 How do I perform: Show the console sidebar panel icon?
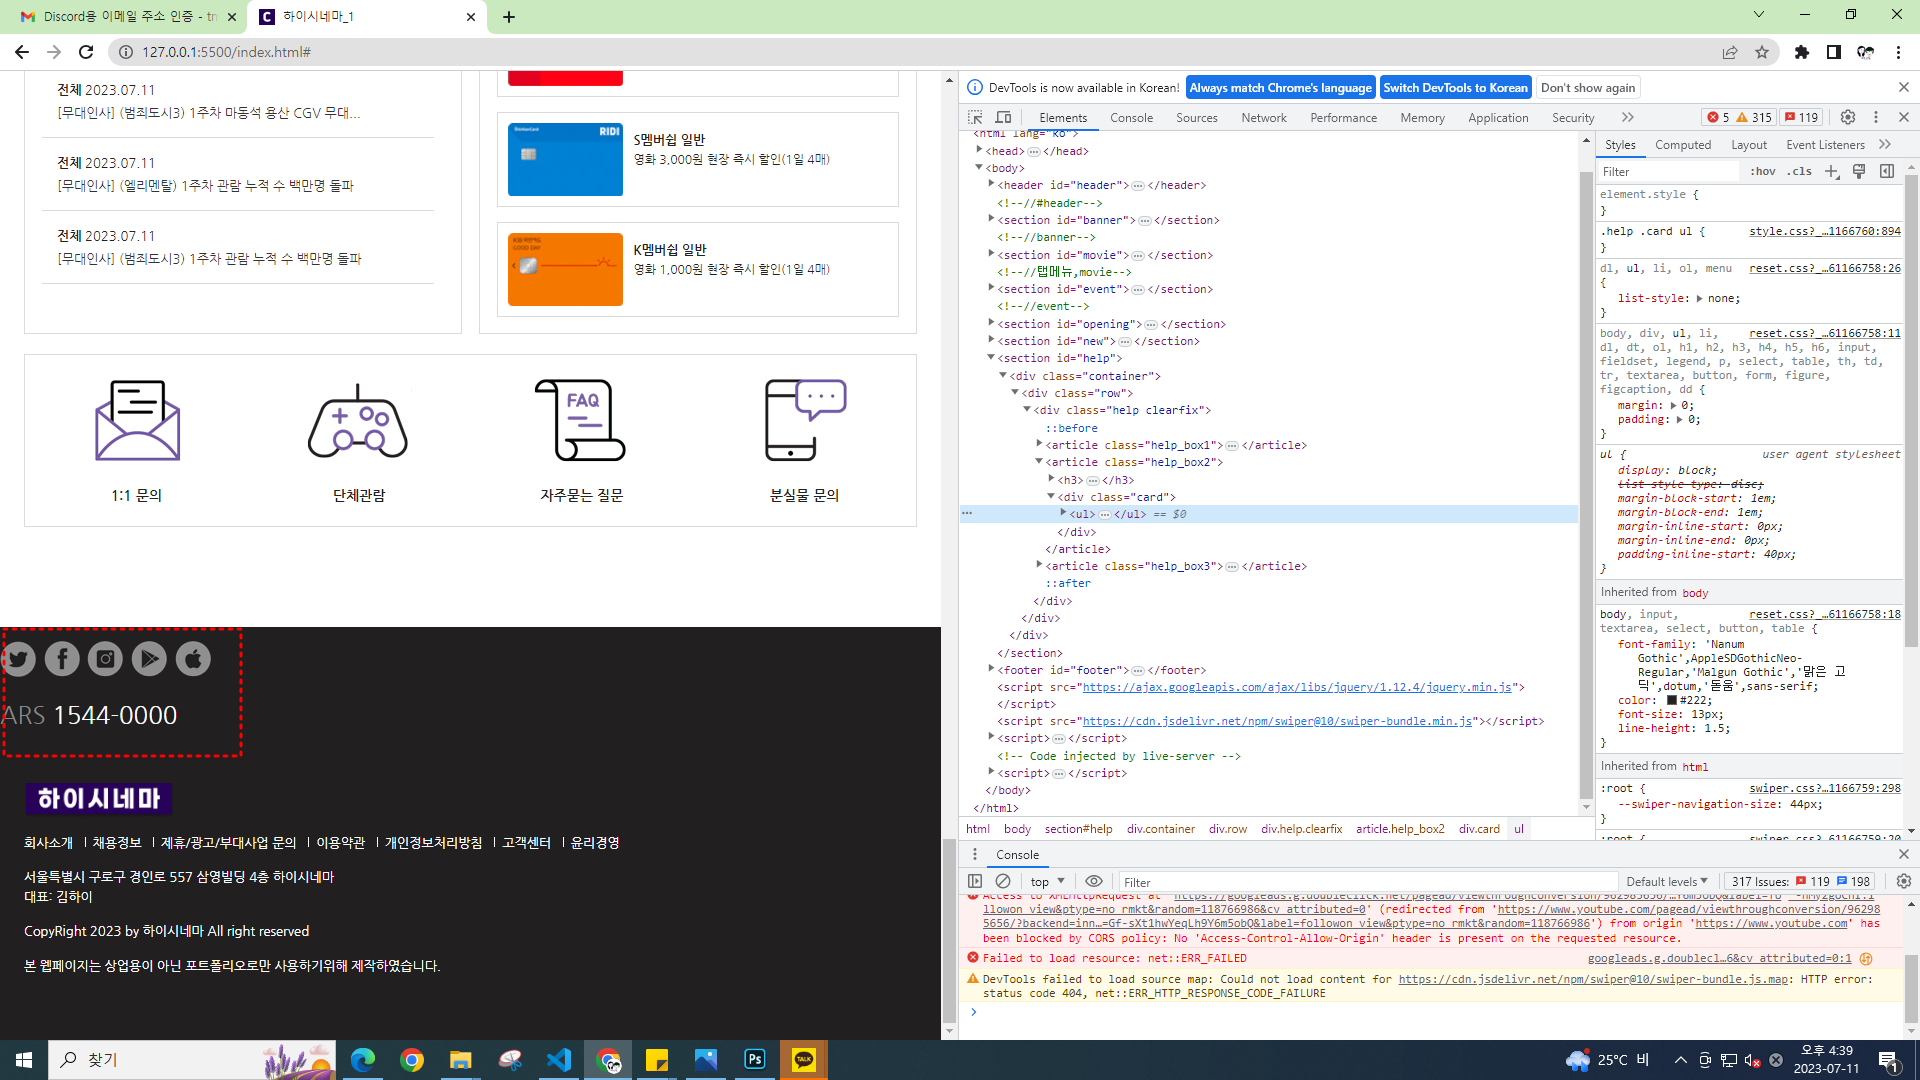coord(975,881)
